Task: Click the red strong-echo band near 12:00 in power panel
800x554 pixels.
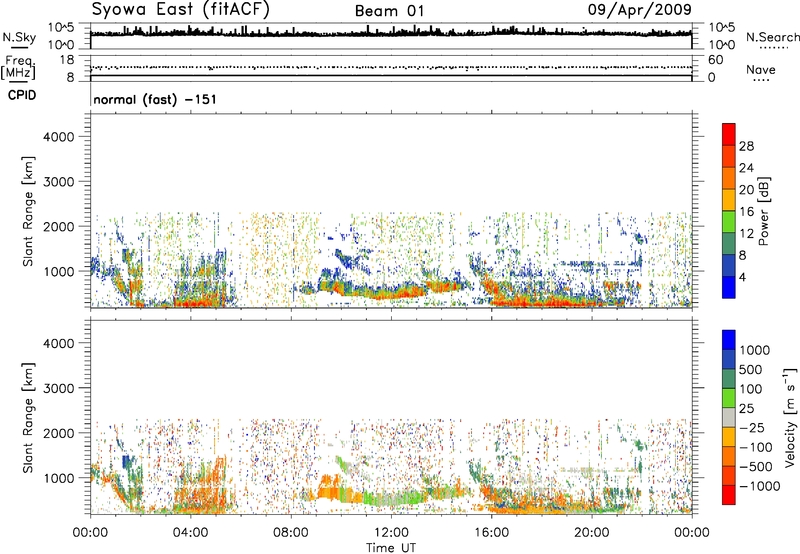Action: (393, 293)
